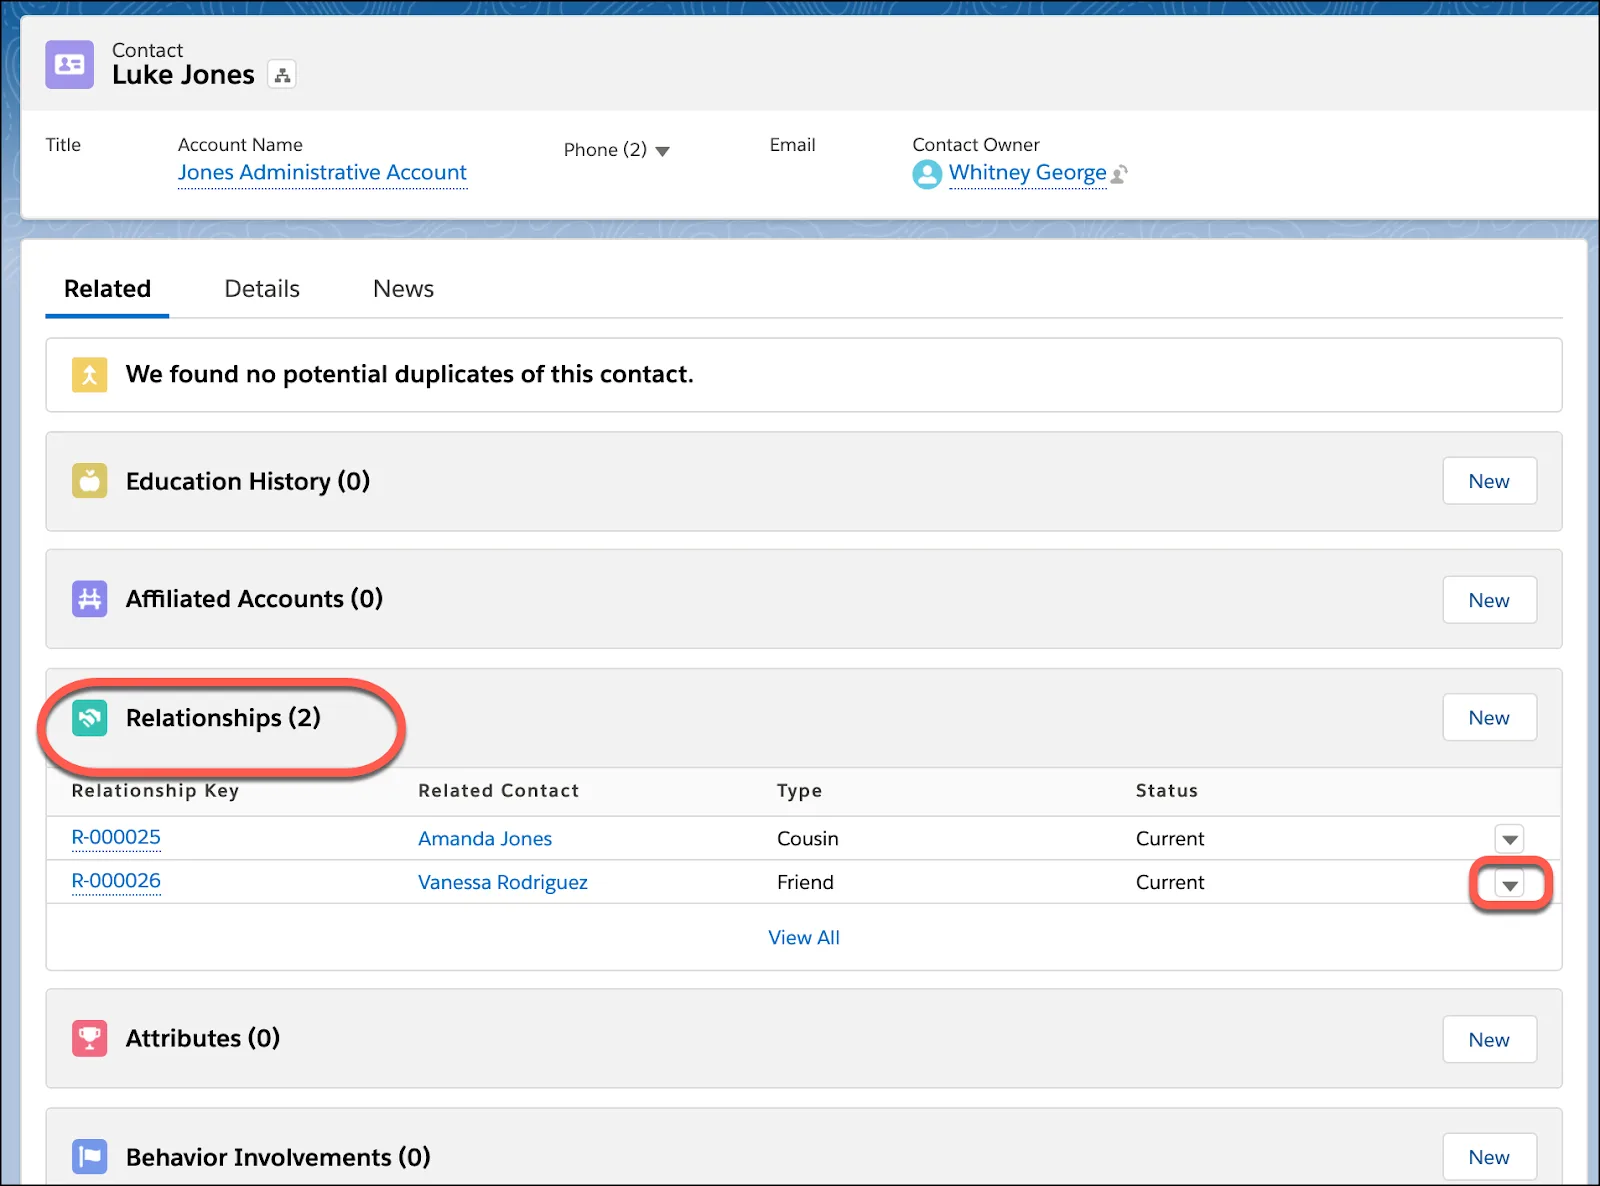Click the Email field label
This screenshot has height=1186, width=1600.
792,145
